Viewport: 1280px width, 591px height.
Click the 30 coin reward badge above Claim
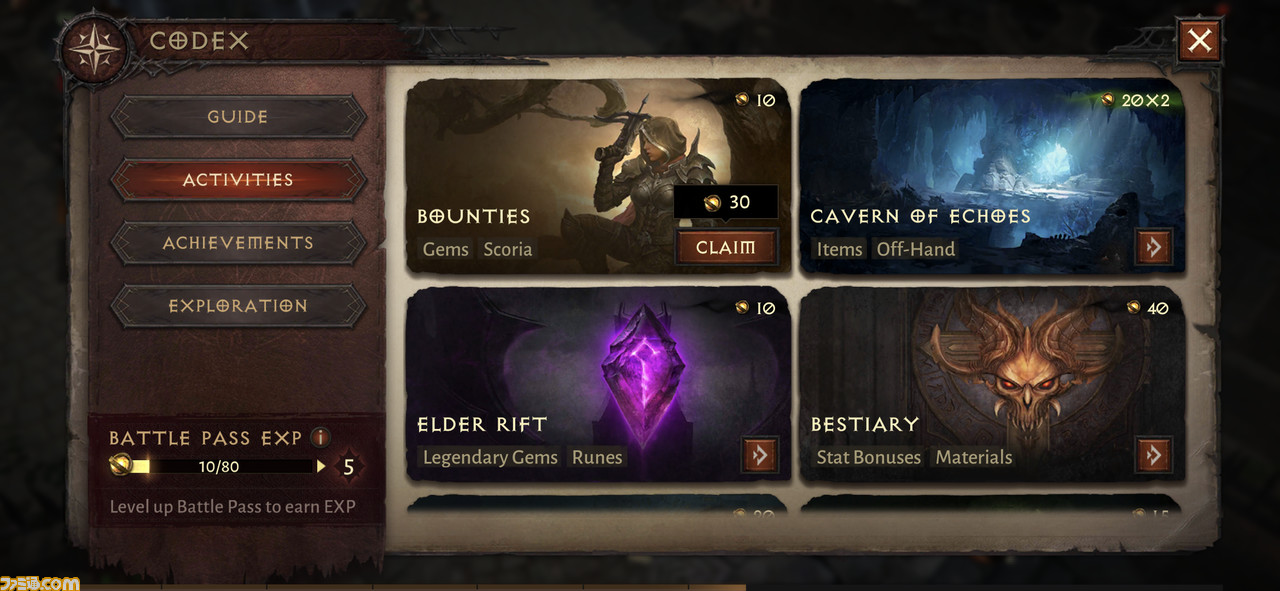727,202
